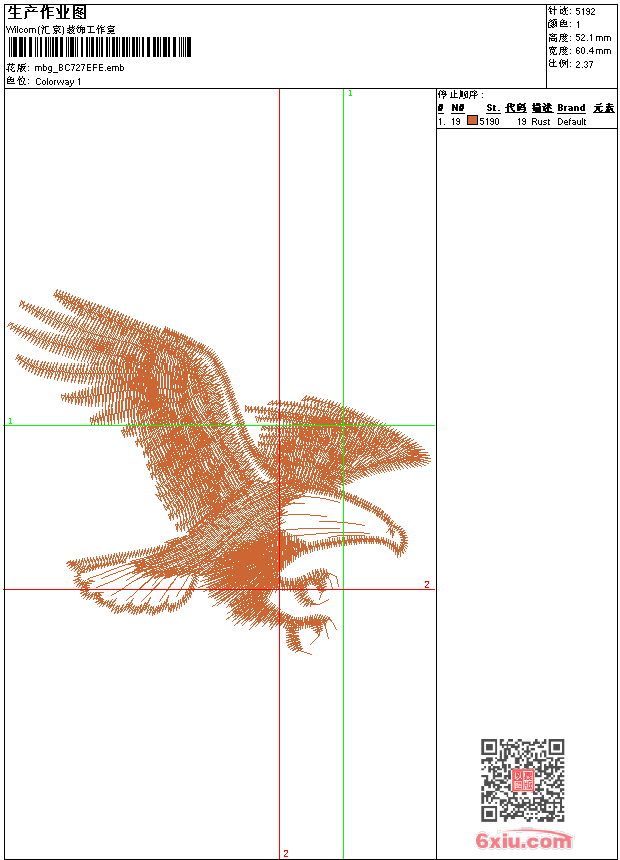Click the height value 52.1 mm

[x=593, y=38]
